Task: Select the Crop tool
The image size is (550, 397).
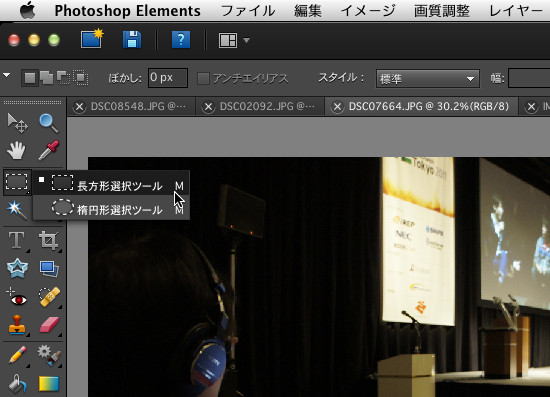Action: pos(48,241)
